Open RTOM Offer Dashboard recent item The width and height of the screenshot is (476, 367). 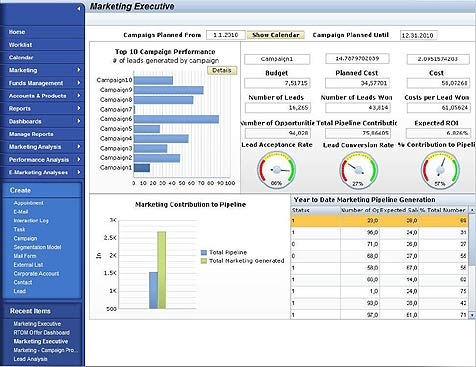42,333
